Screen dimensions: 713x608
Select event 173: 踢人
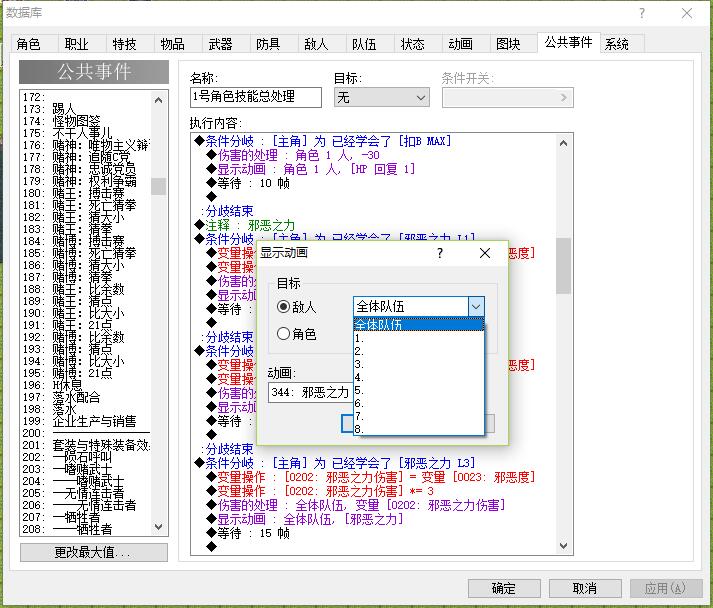86,109
